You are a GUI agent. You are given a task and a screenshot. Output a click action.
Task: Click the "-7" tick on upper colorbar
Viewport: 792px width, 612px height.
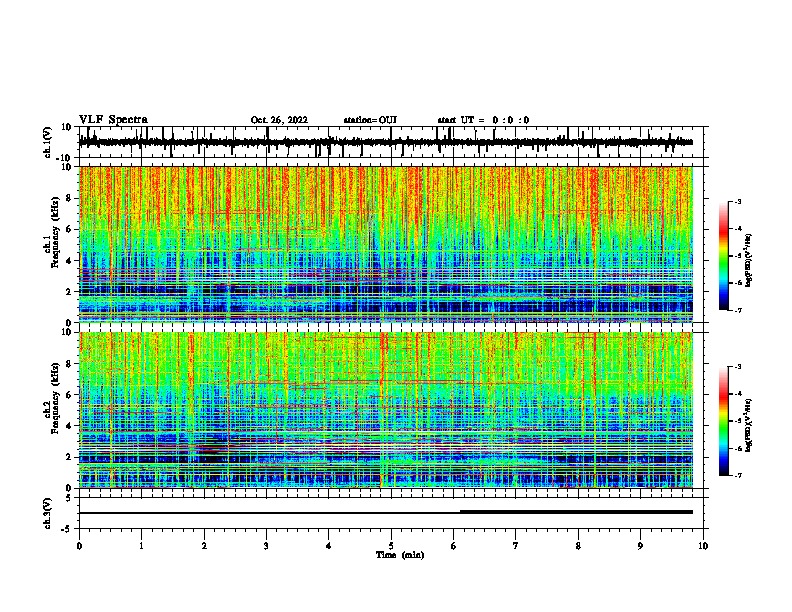point(737,310)
